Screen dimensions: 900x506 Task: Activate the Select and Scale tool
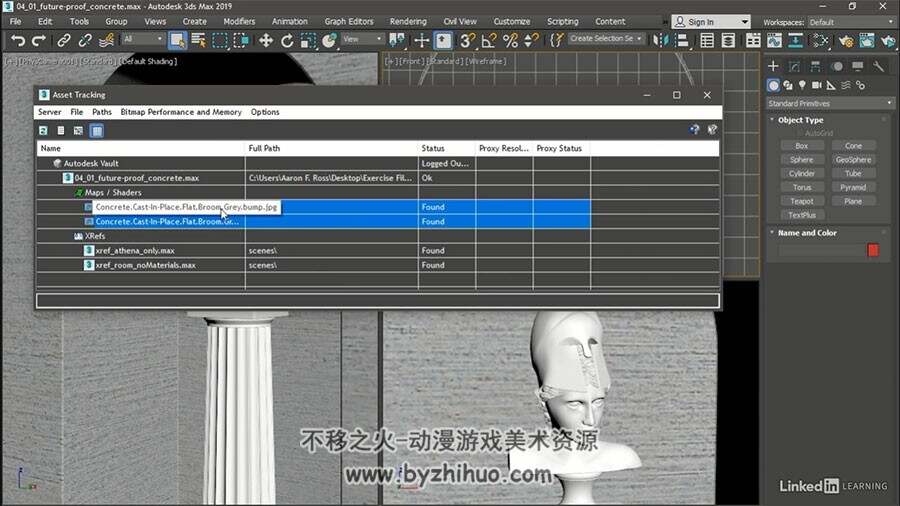[308, 41]
